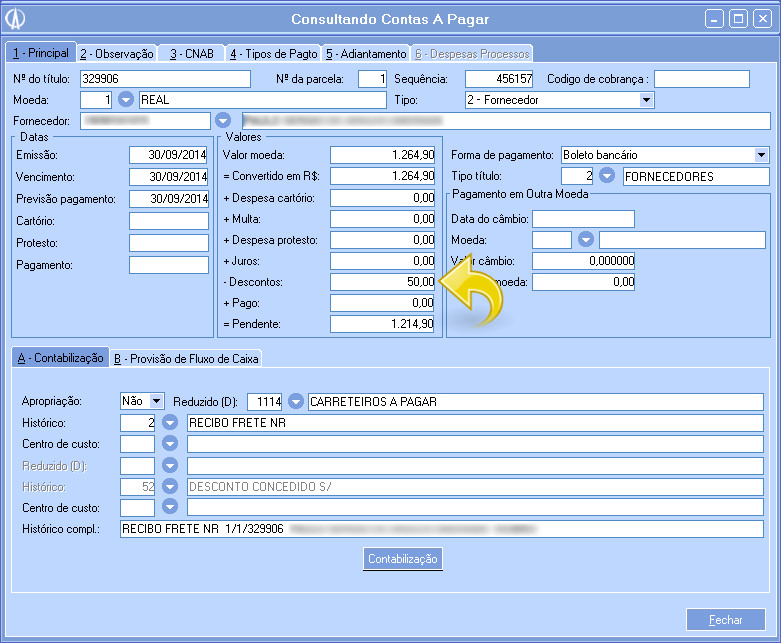This screenshot has width=781, height=643.
Task: Open Moeda lookup in Pagamento em Outra Moeda
Action: click(585, 240)
